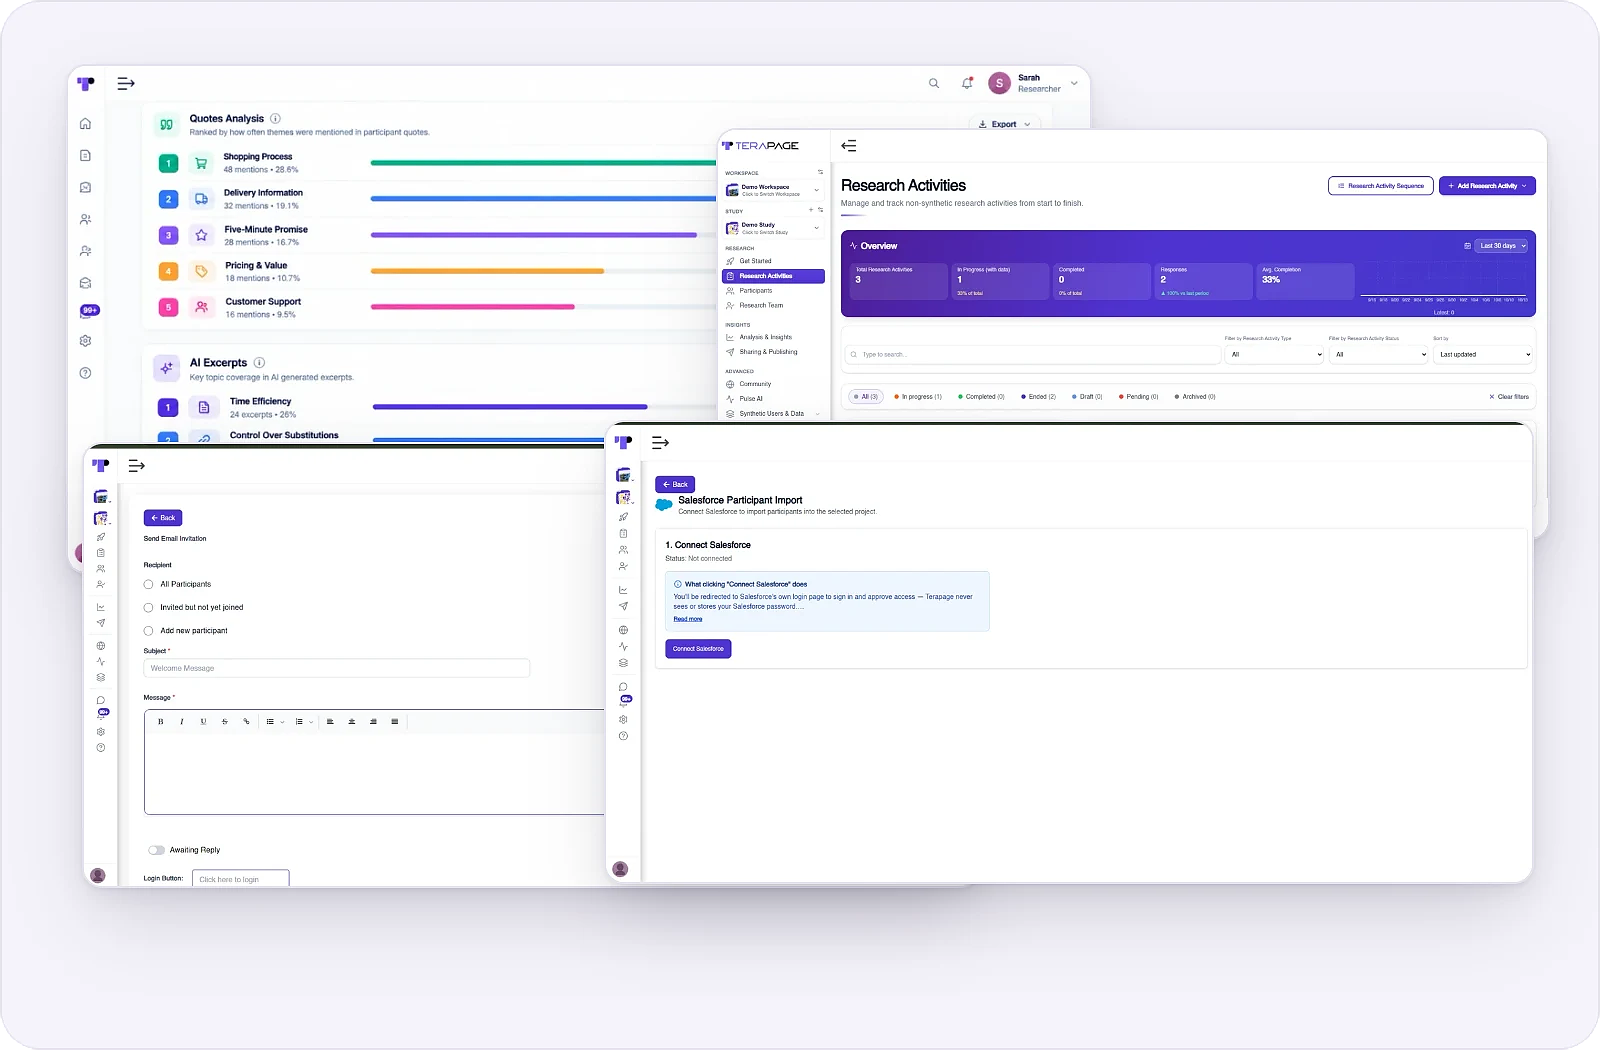Click the Connect Salesforce button
Viewport: 1600px width, 1050px height.
[698, 649]
